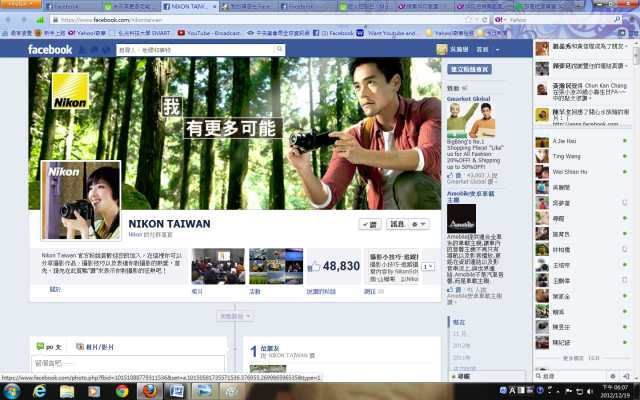Image resolution: width=640 pixels, height=400 pixels.
Task: Close the NIKON TAIWAN tab
Action: [x=215, y=7]
